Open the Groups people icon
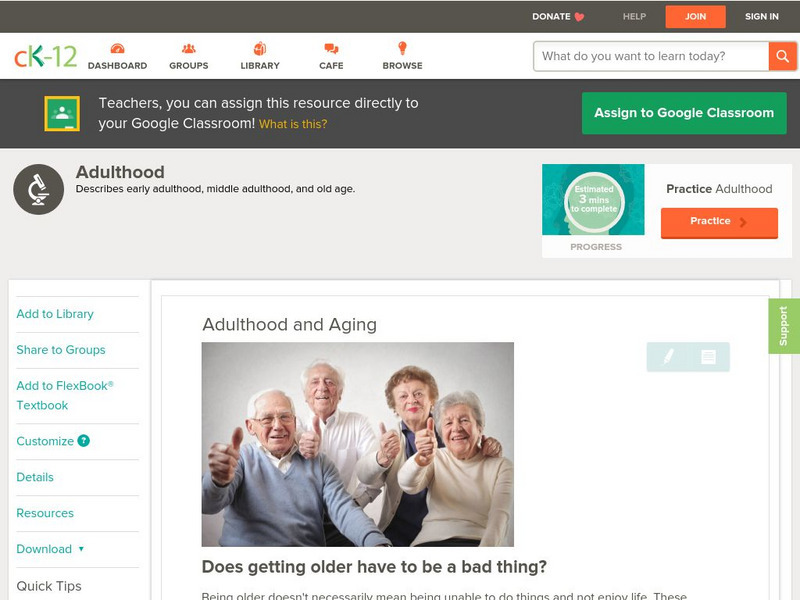 tap(189, 48)
